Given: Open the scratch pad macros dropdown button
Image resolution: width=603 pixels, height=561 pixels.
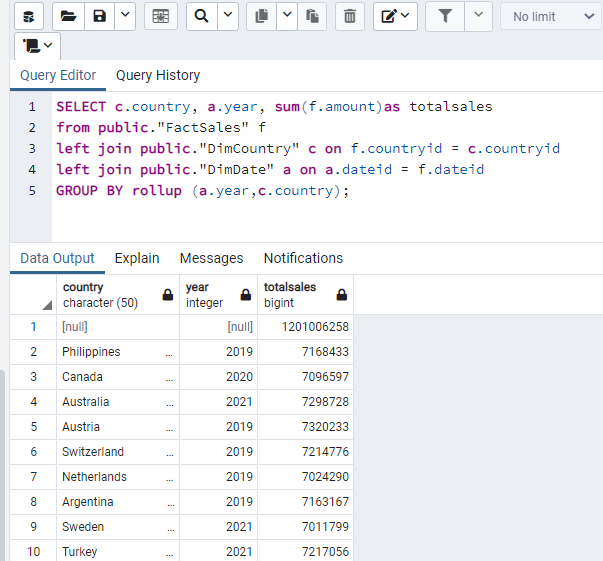Looking at the screenshot, I should click(37, 46).
